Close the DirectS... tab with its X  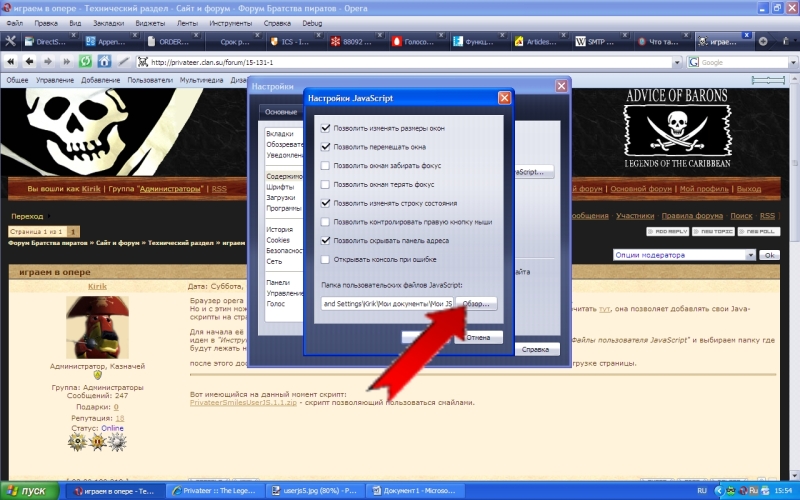pyautogui.click(x=73, y=35)
